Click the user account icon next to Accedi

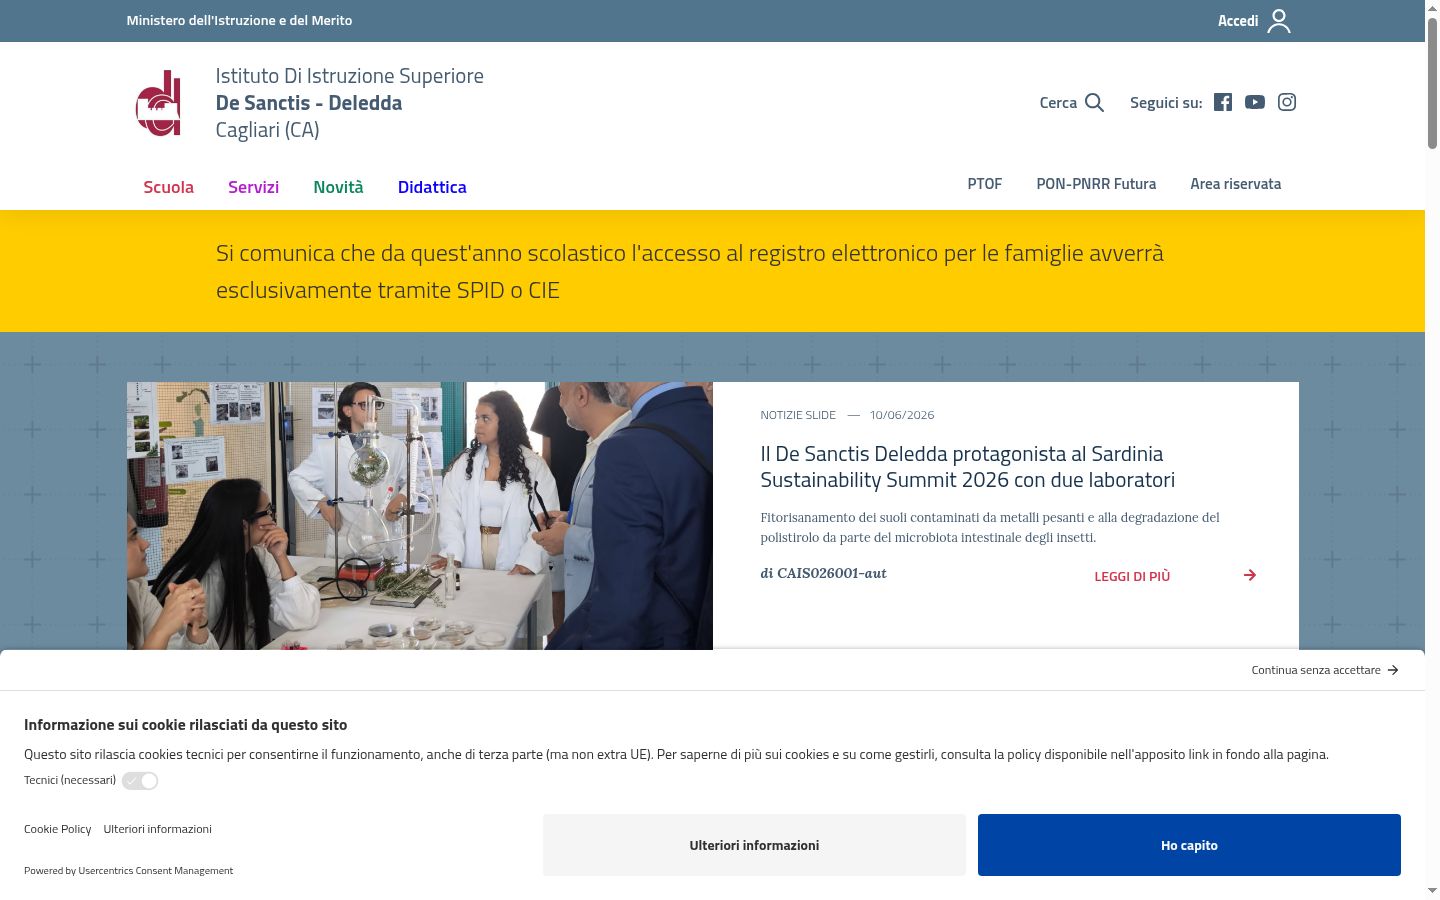pos(1279,21)
